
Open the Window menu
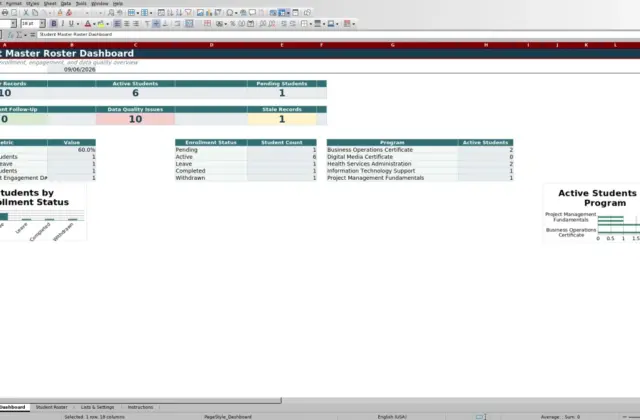100,3
